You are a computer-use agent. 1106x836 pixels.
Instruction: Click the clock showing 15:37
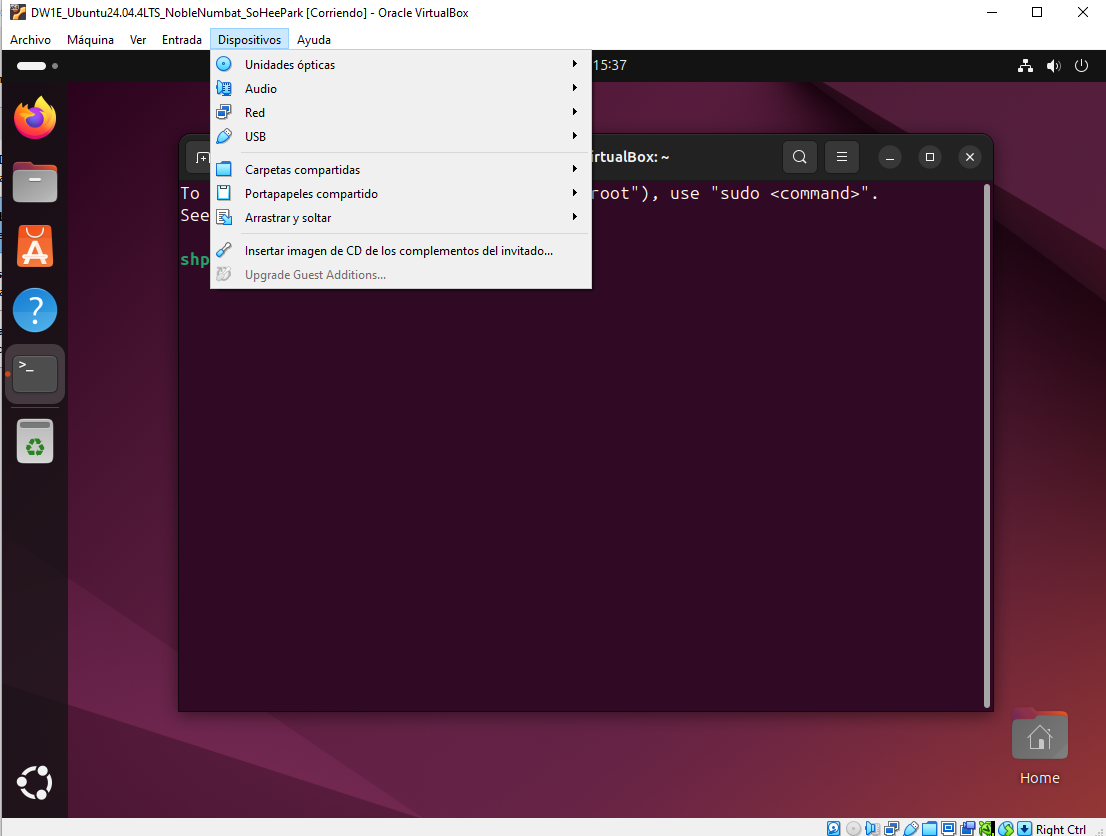[609, 65]
